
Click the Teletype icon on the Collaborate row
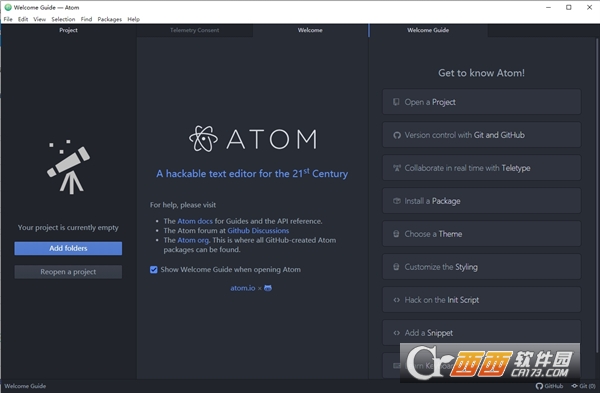397,168
